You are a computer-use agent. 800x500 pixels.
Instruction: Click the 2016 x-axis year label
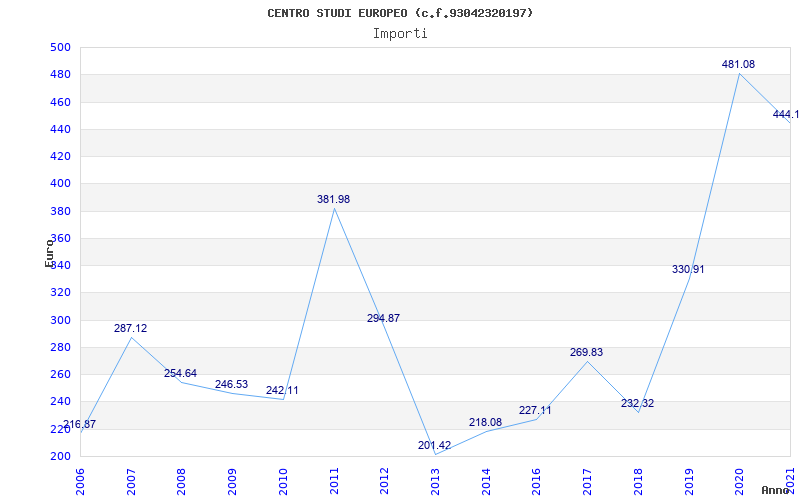coord(536,481)
